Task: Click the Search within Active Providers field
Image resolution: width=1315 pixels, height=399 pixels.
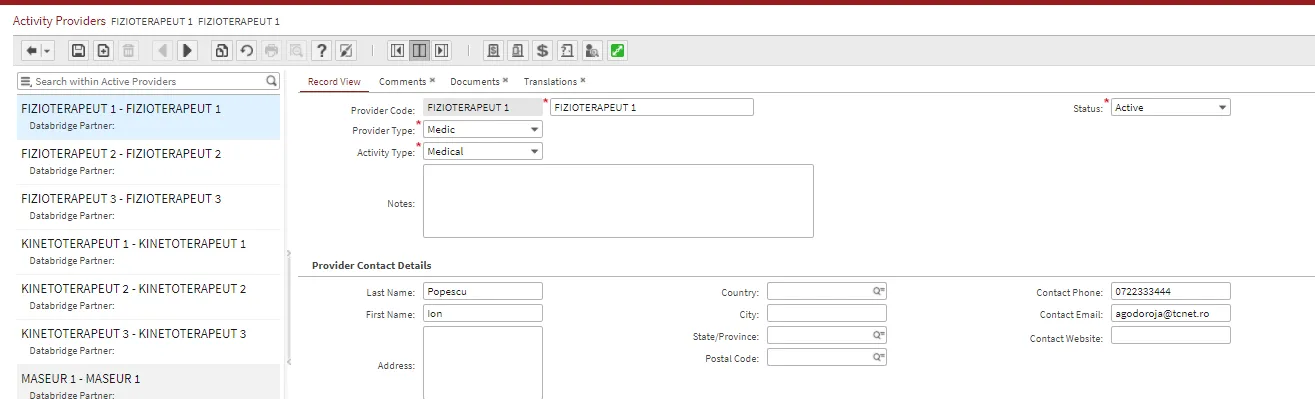Action: (148, 81)
